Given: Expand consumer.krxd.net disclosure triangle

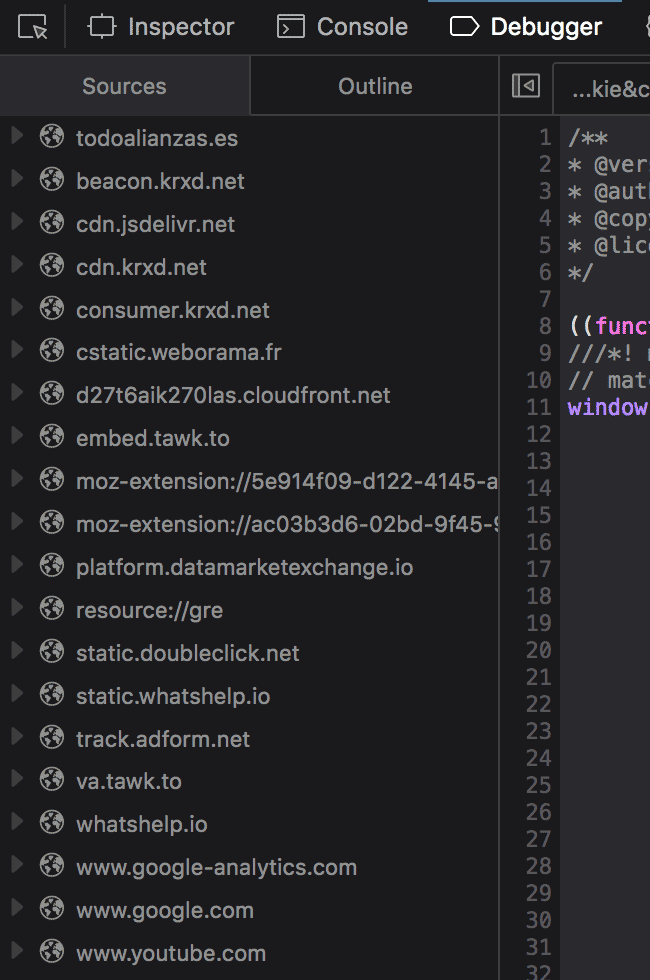Looking at the screenshot, I should [18, 308].
